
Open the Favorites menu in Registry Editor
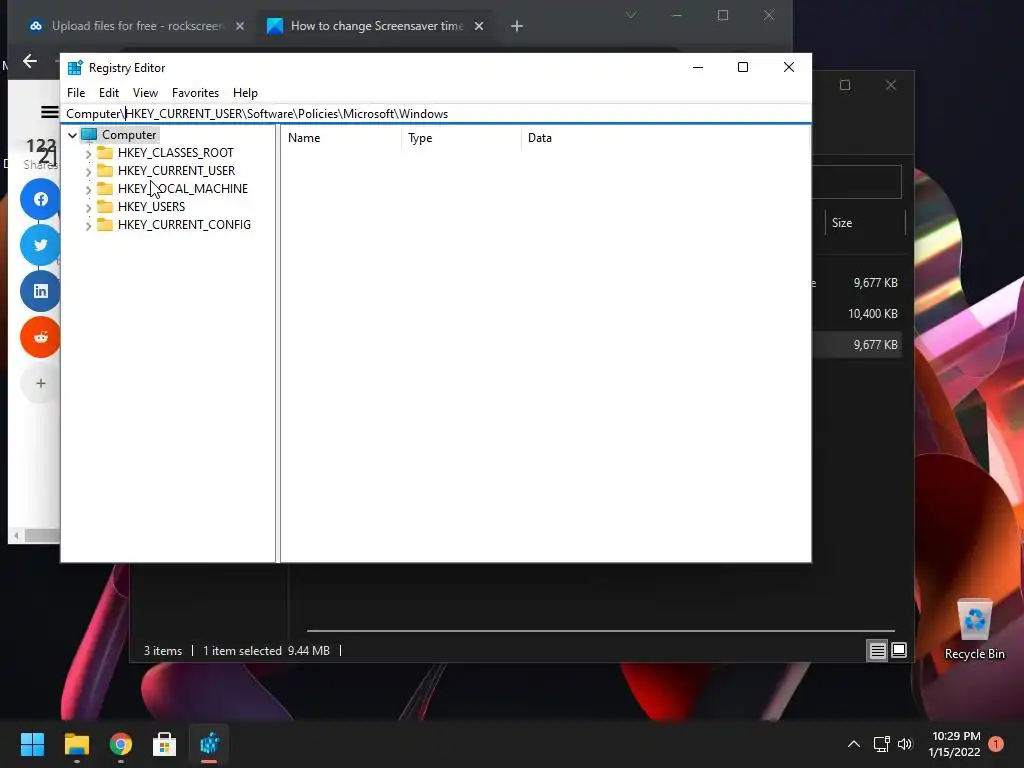tap(195, 93)
